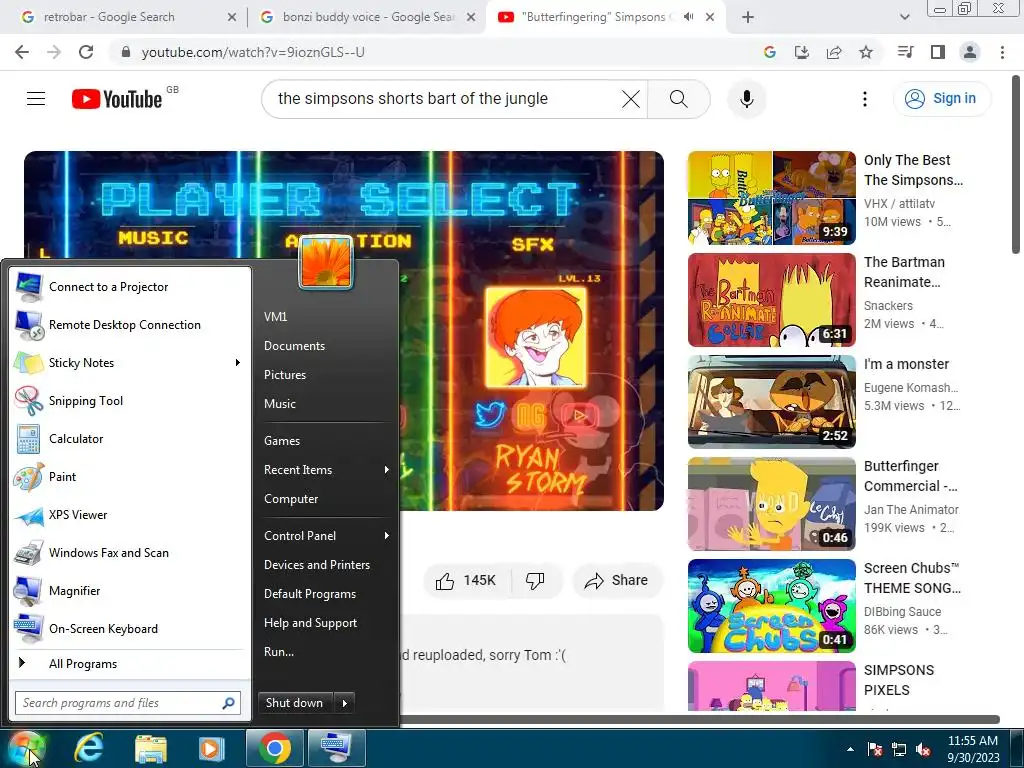
Task: Click the Shut down button
Action: click(295, 703)
